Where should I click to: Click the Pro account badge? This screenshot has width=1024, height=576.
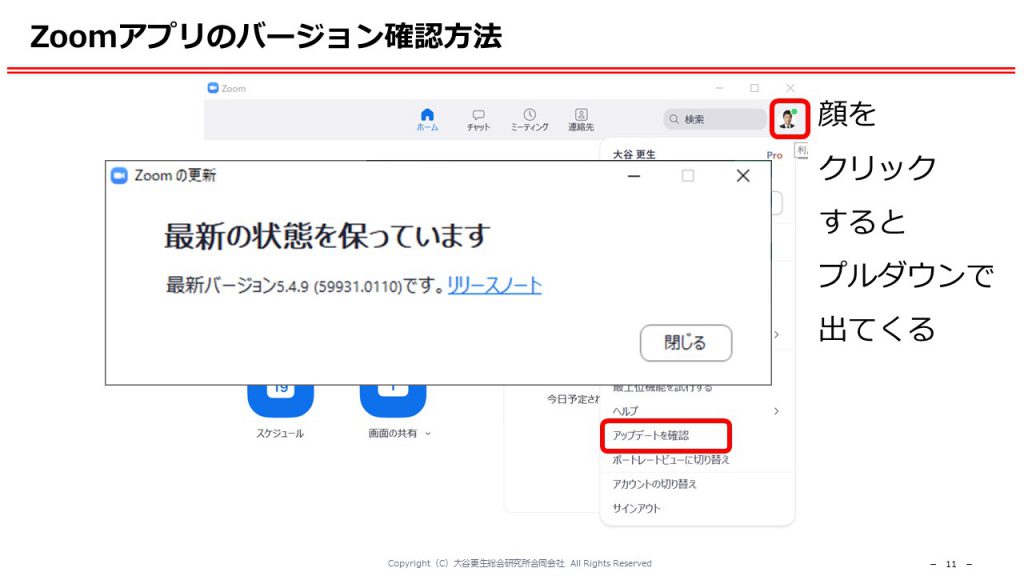(x=775, y=155)
